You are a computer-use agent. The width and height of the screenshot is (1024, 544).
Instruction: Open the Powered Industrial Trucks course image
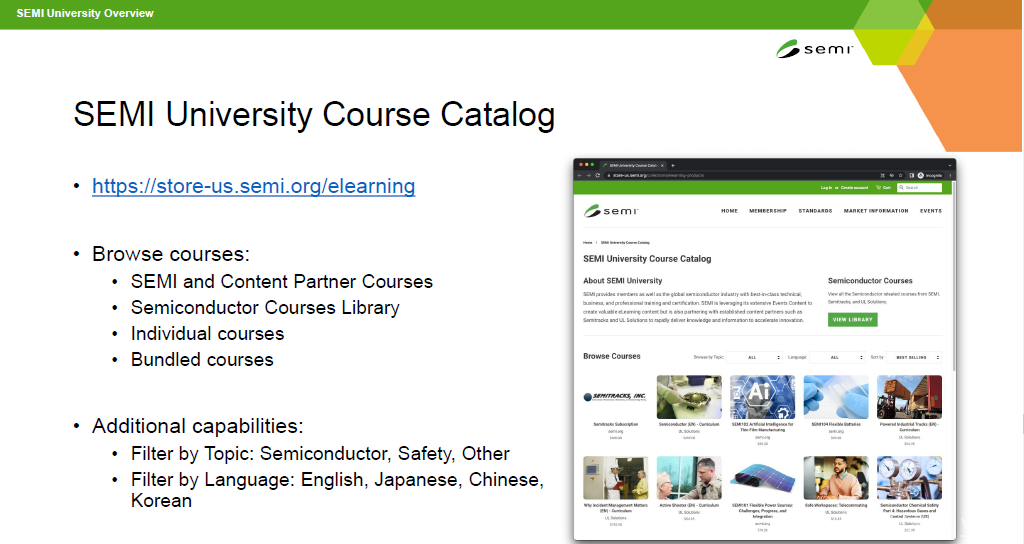(x=909, y=396)
